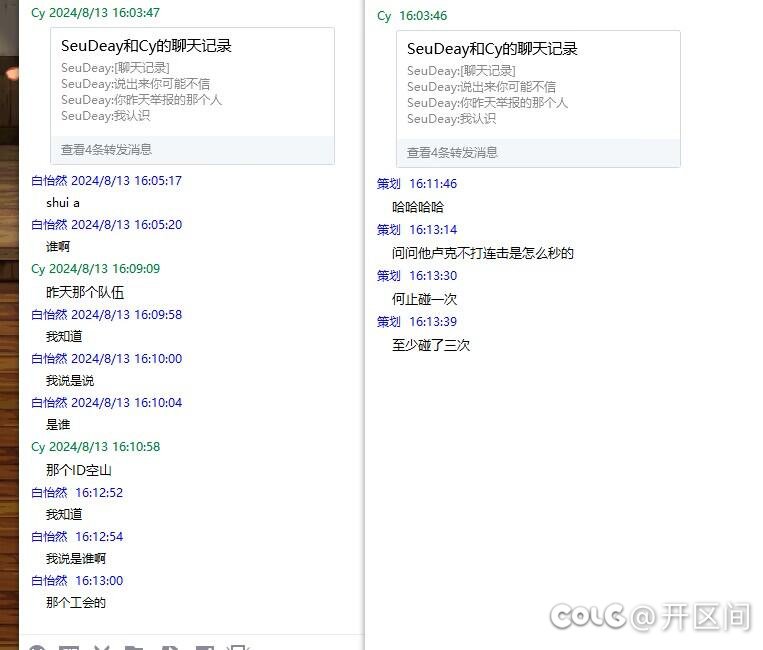
Task: Click the GIF icon beside the emoji icon
Action: point(68,647)
